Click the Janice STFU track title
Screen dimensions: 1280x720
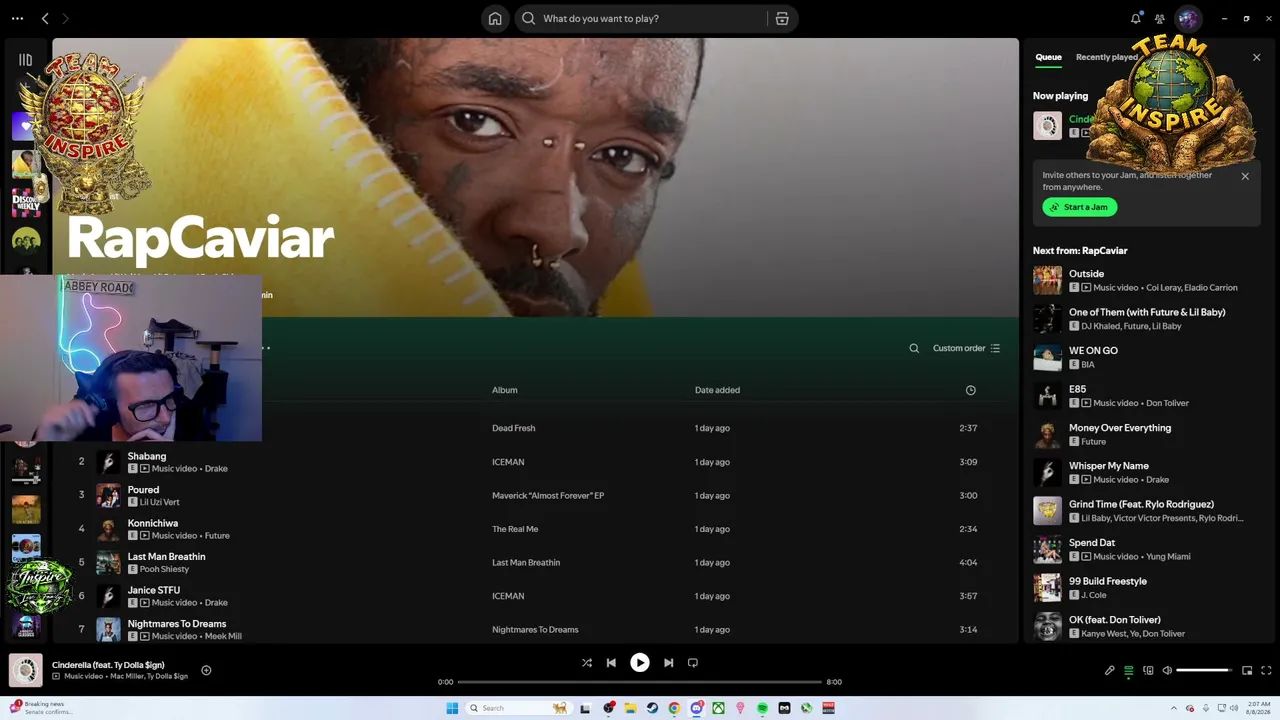click(x=154, y=590)
